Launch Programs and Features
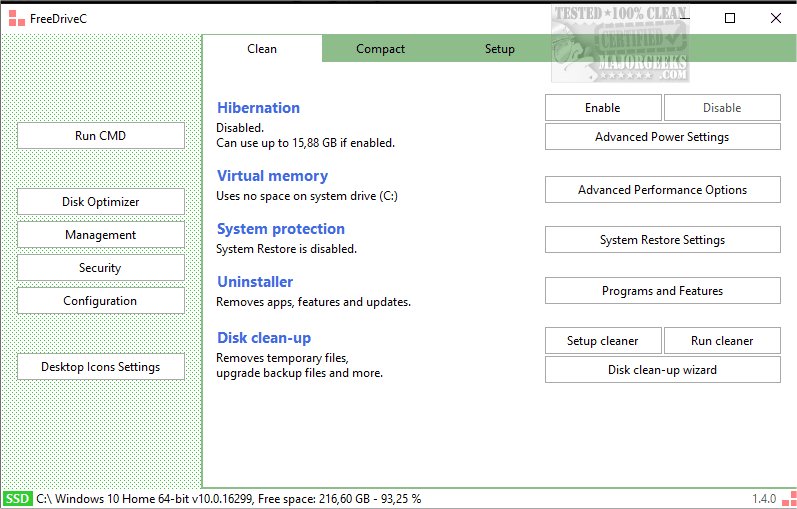 click(x=662, y=291)
